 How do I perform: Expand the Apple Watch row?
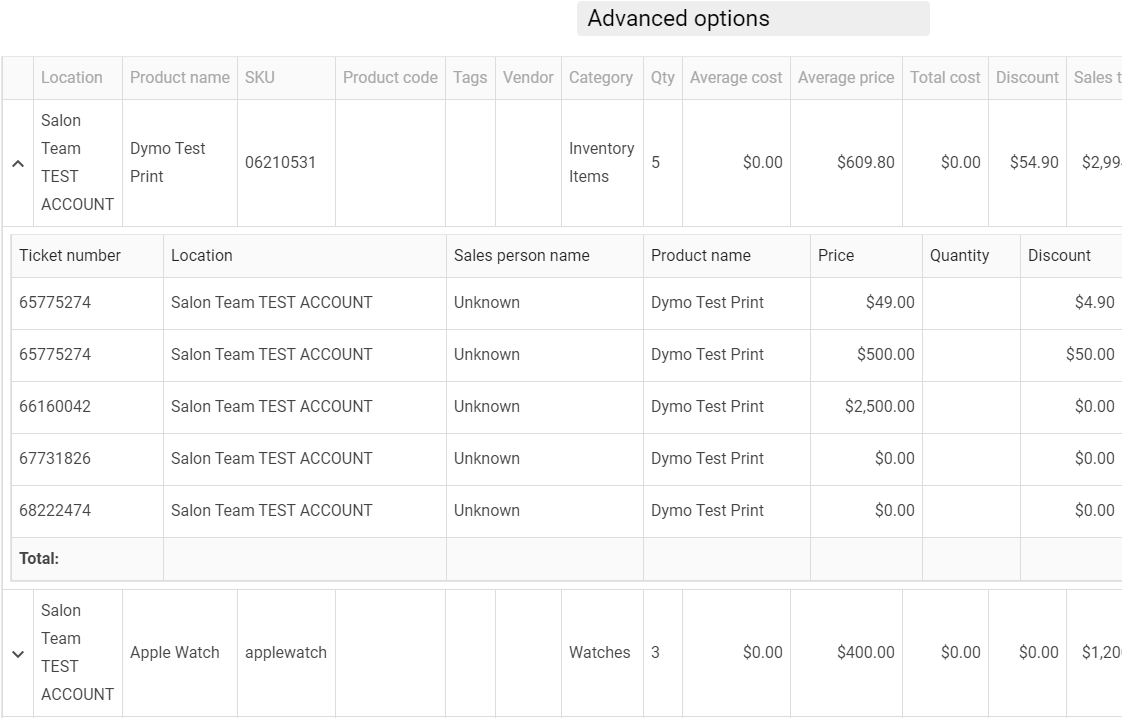tap(18, 653)
